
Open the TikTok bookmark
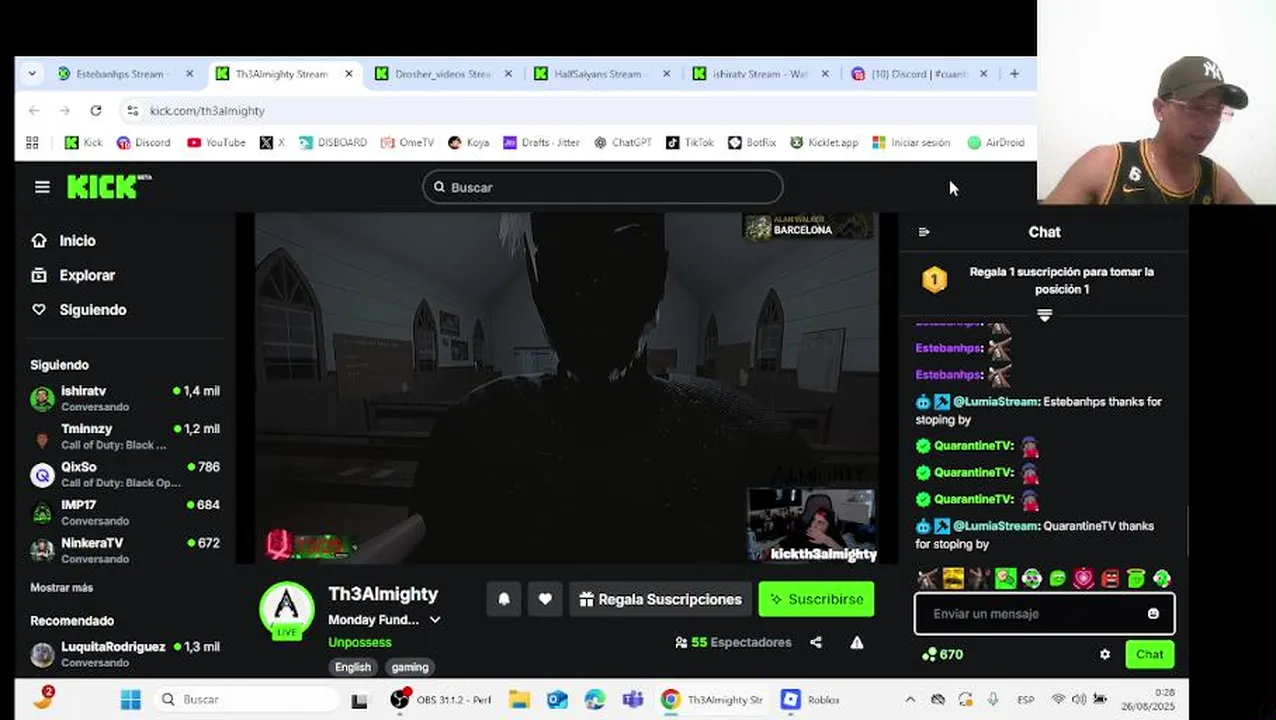pyautogui.click(x=690, y=143)
